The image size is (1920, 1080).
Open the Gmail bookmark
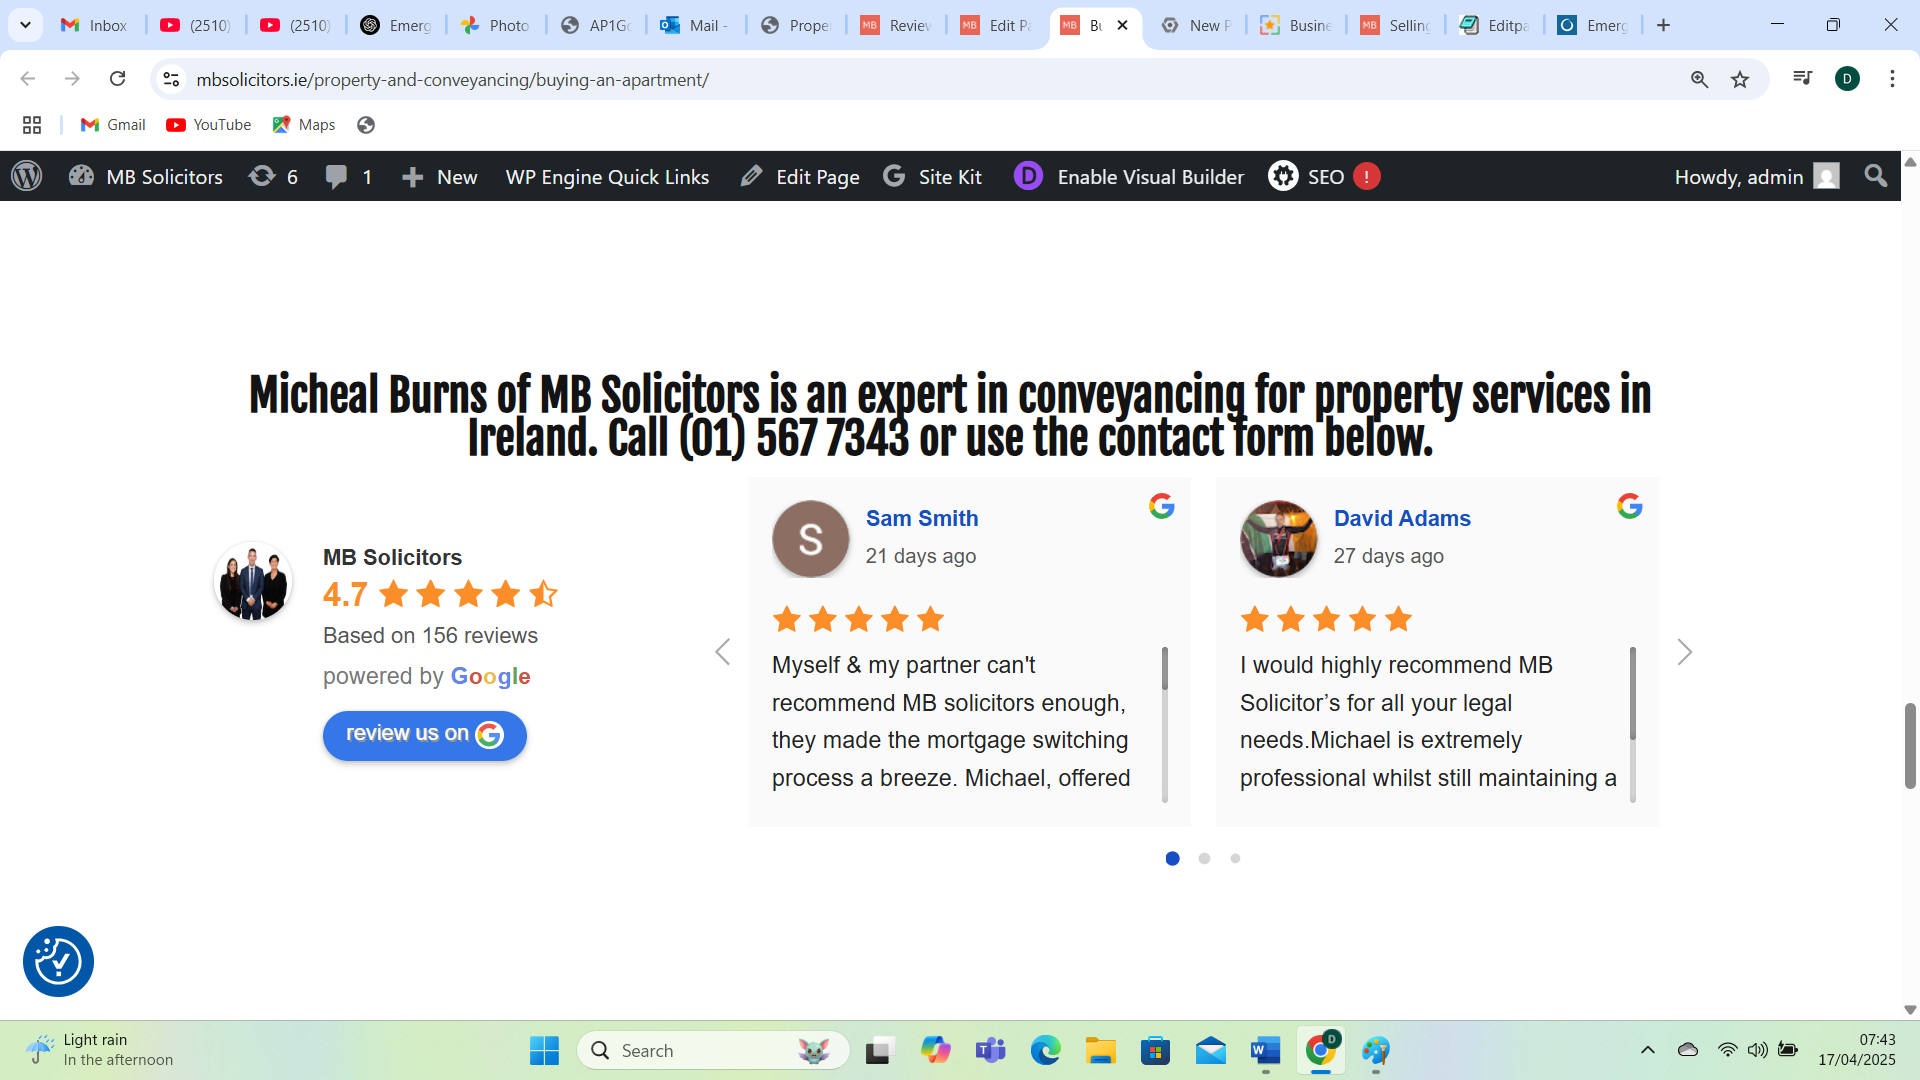[113, 124]
